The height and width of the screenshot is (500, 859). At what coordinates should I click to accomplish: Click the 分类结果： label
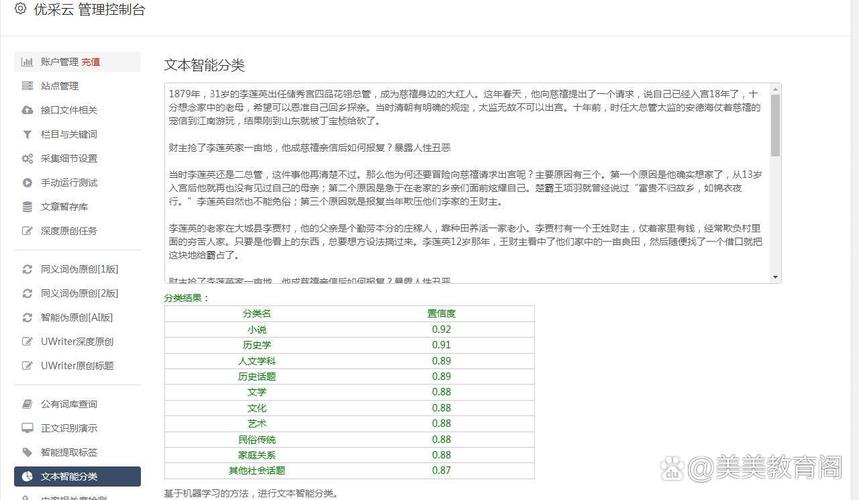pos(186,298)
